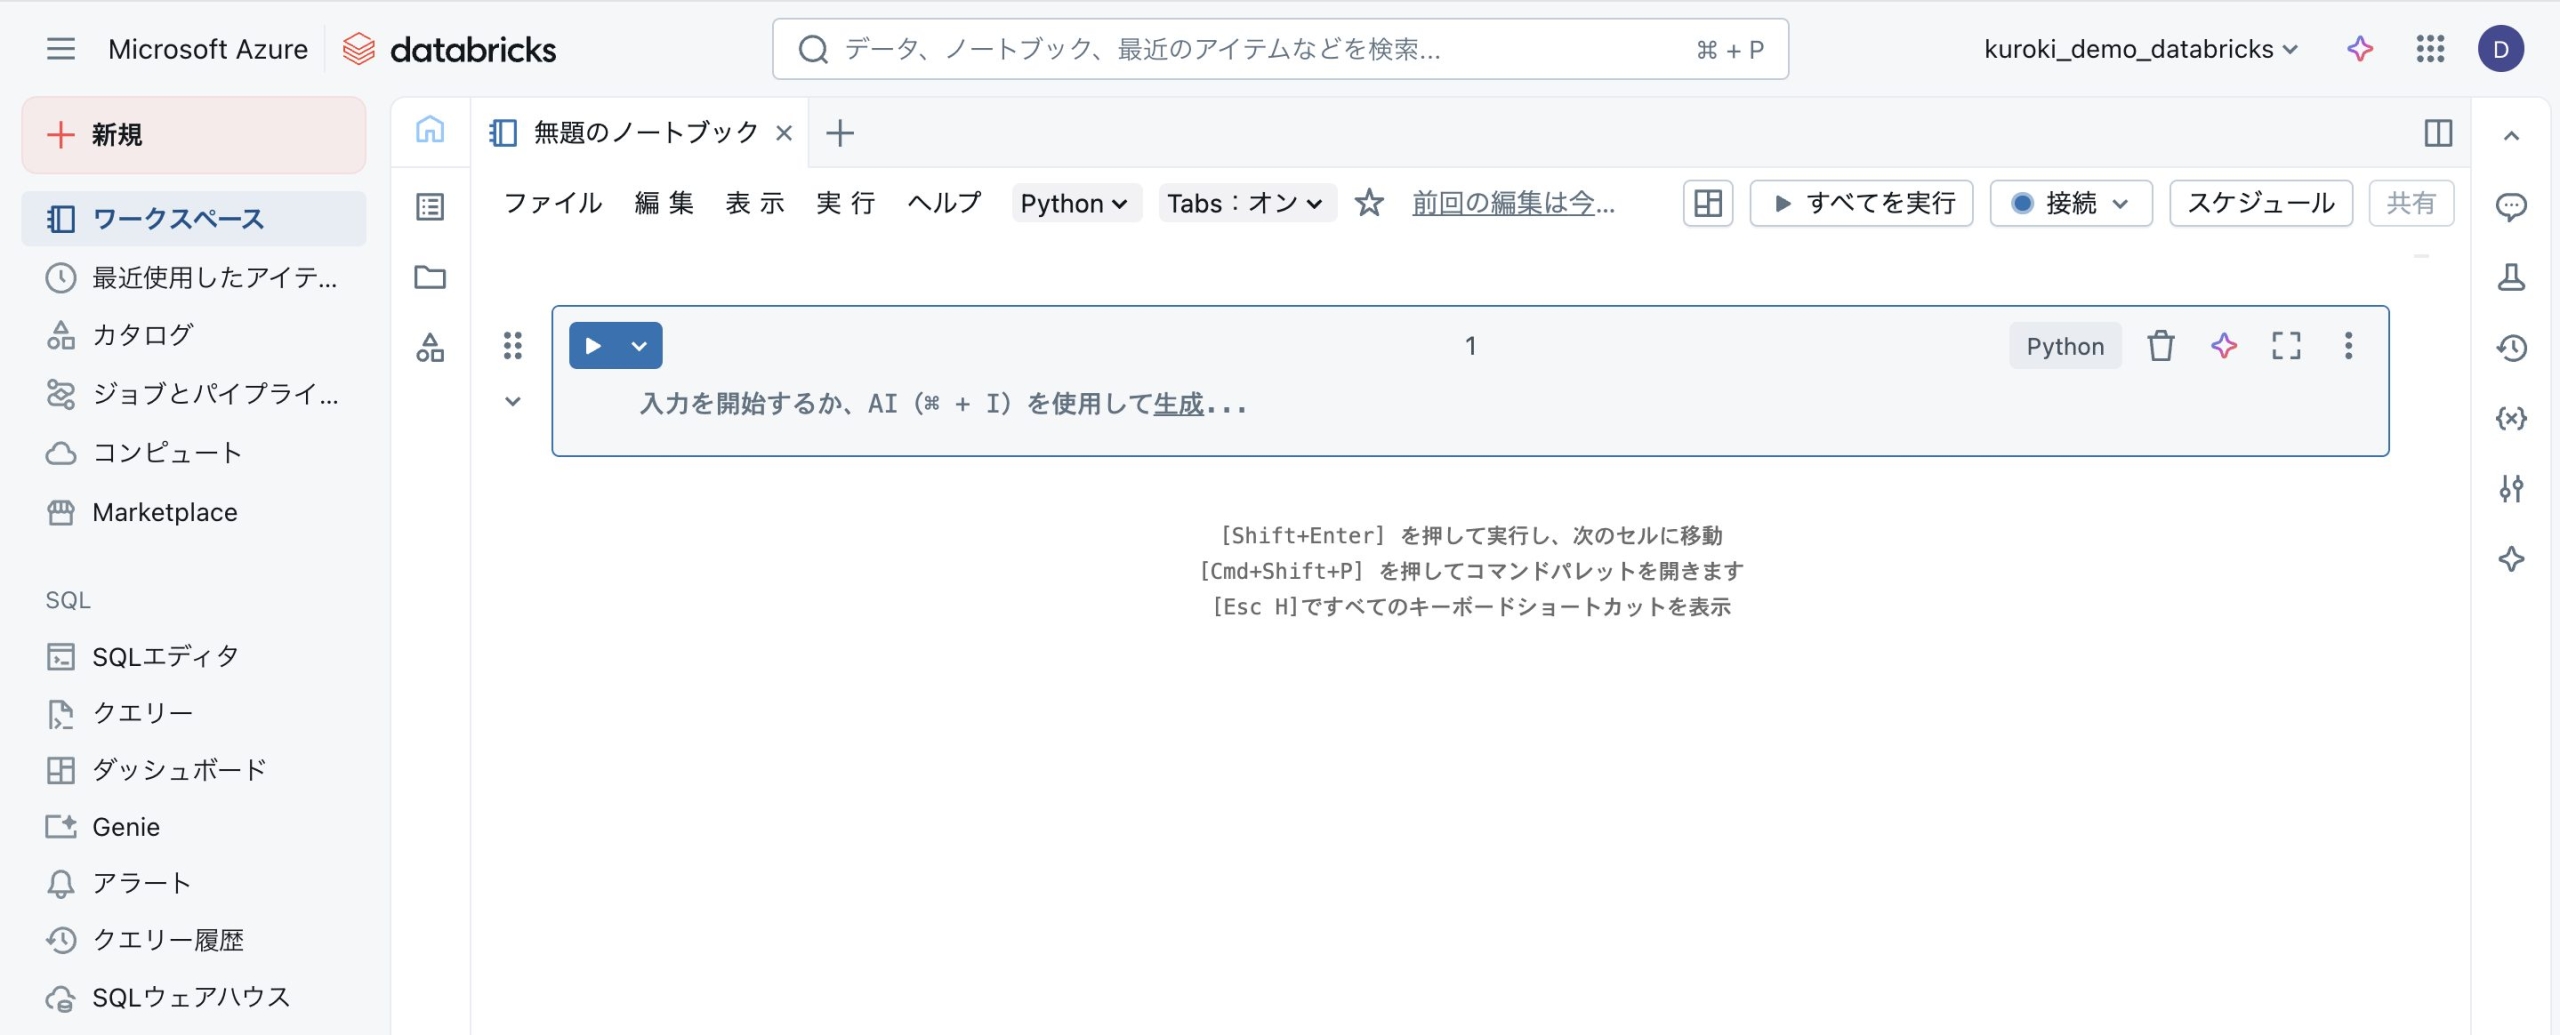Open the experiments flask icon

pyautogui.click(x=2510, y=277)
